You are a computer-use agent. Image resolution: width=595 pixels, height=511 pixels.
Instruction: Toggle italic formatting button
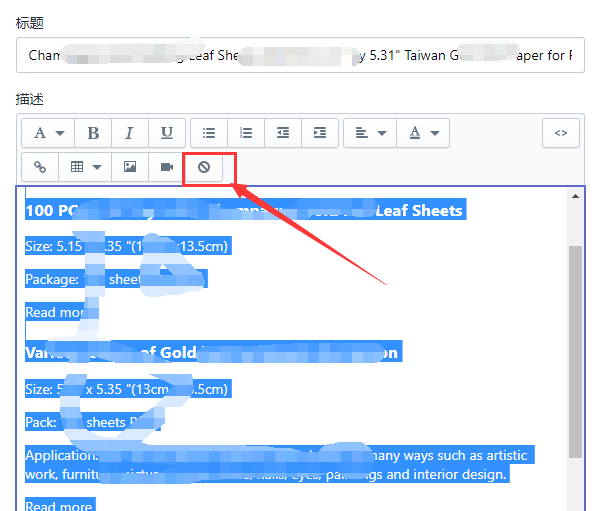click(130, 133)
